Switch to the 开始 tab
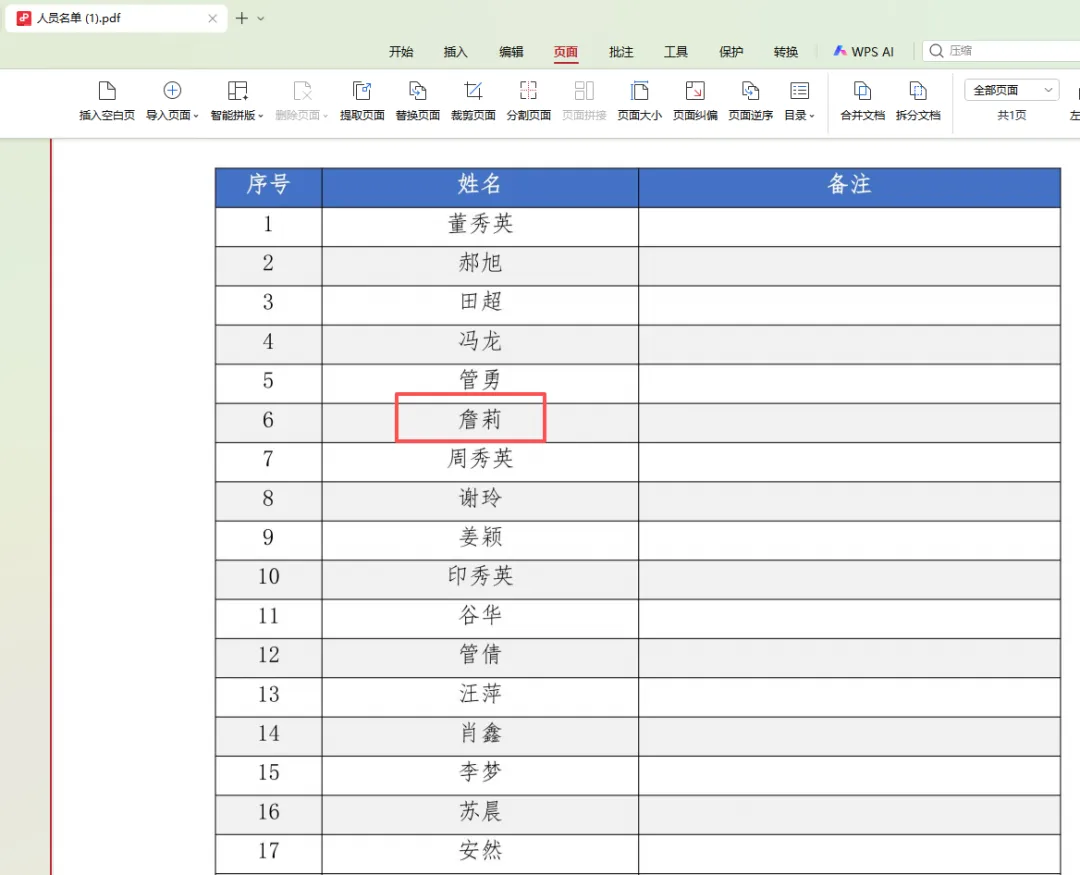 point(401,52)
